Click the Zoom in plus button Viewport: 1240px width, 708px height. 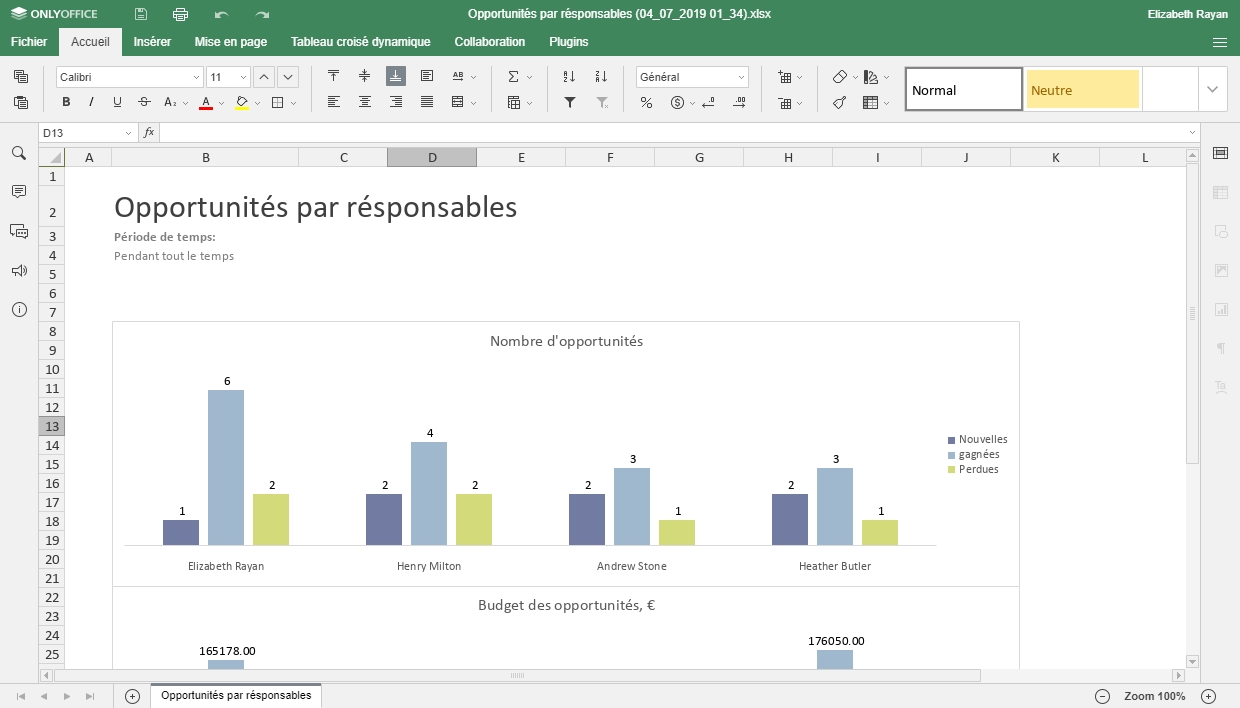pos(1208,696)
